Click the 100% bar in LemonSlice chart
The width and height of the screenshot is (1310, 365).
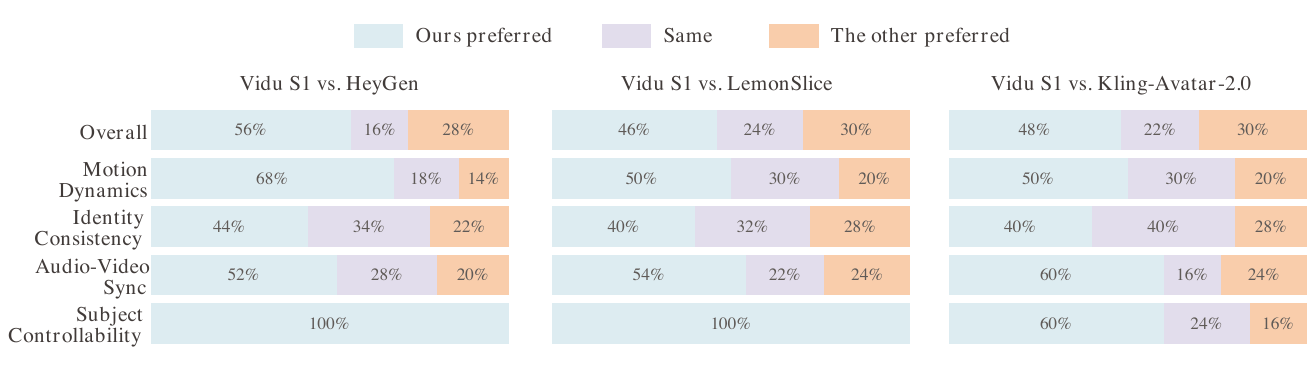[x=731, y=323]
